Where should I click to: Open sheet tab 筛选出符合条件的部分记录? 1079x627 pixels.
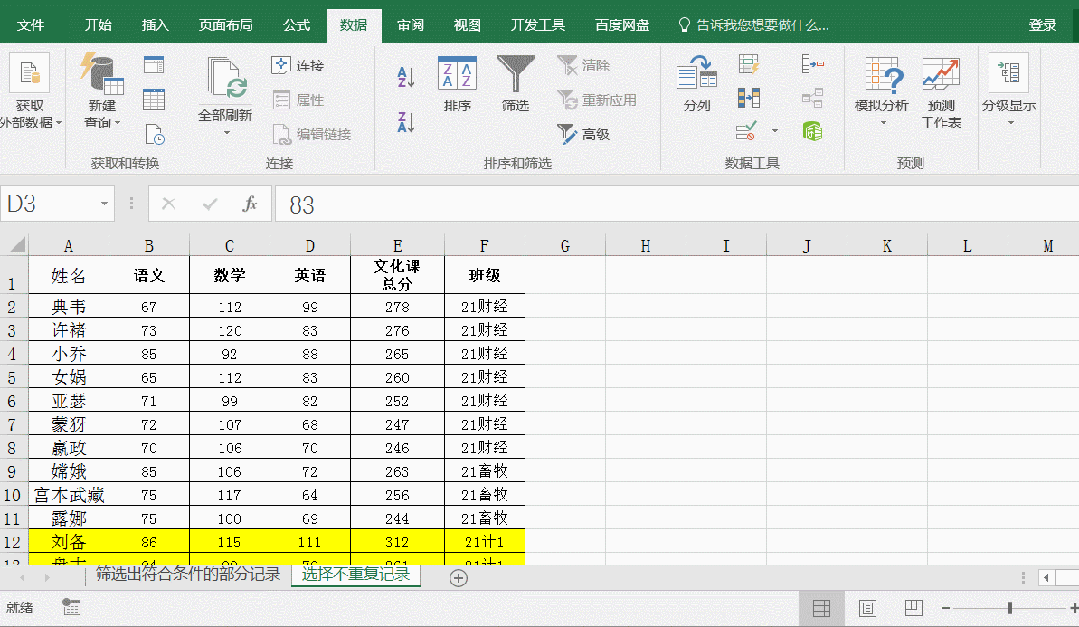pyautogui.click(x=188, y=574)
